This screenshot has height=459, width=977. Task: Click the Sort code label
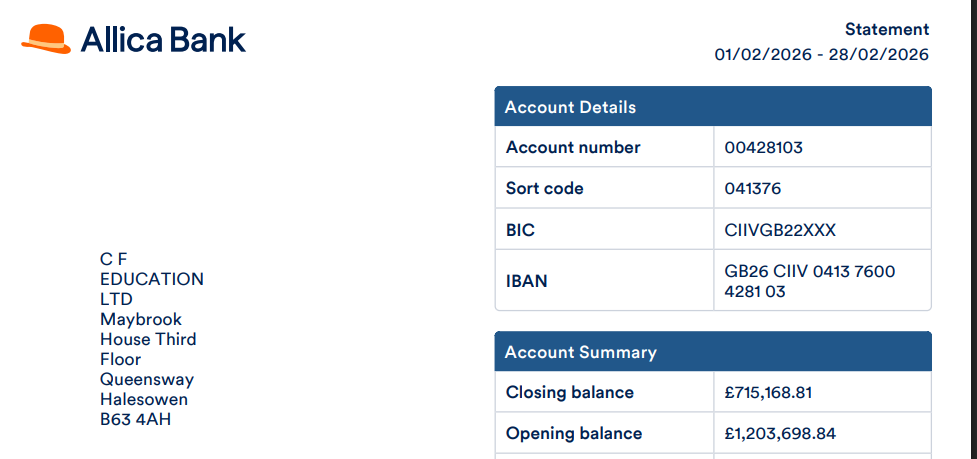[x=545, y=188]
